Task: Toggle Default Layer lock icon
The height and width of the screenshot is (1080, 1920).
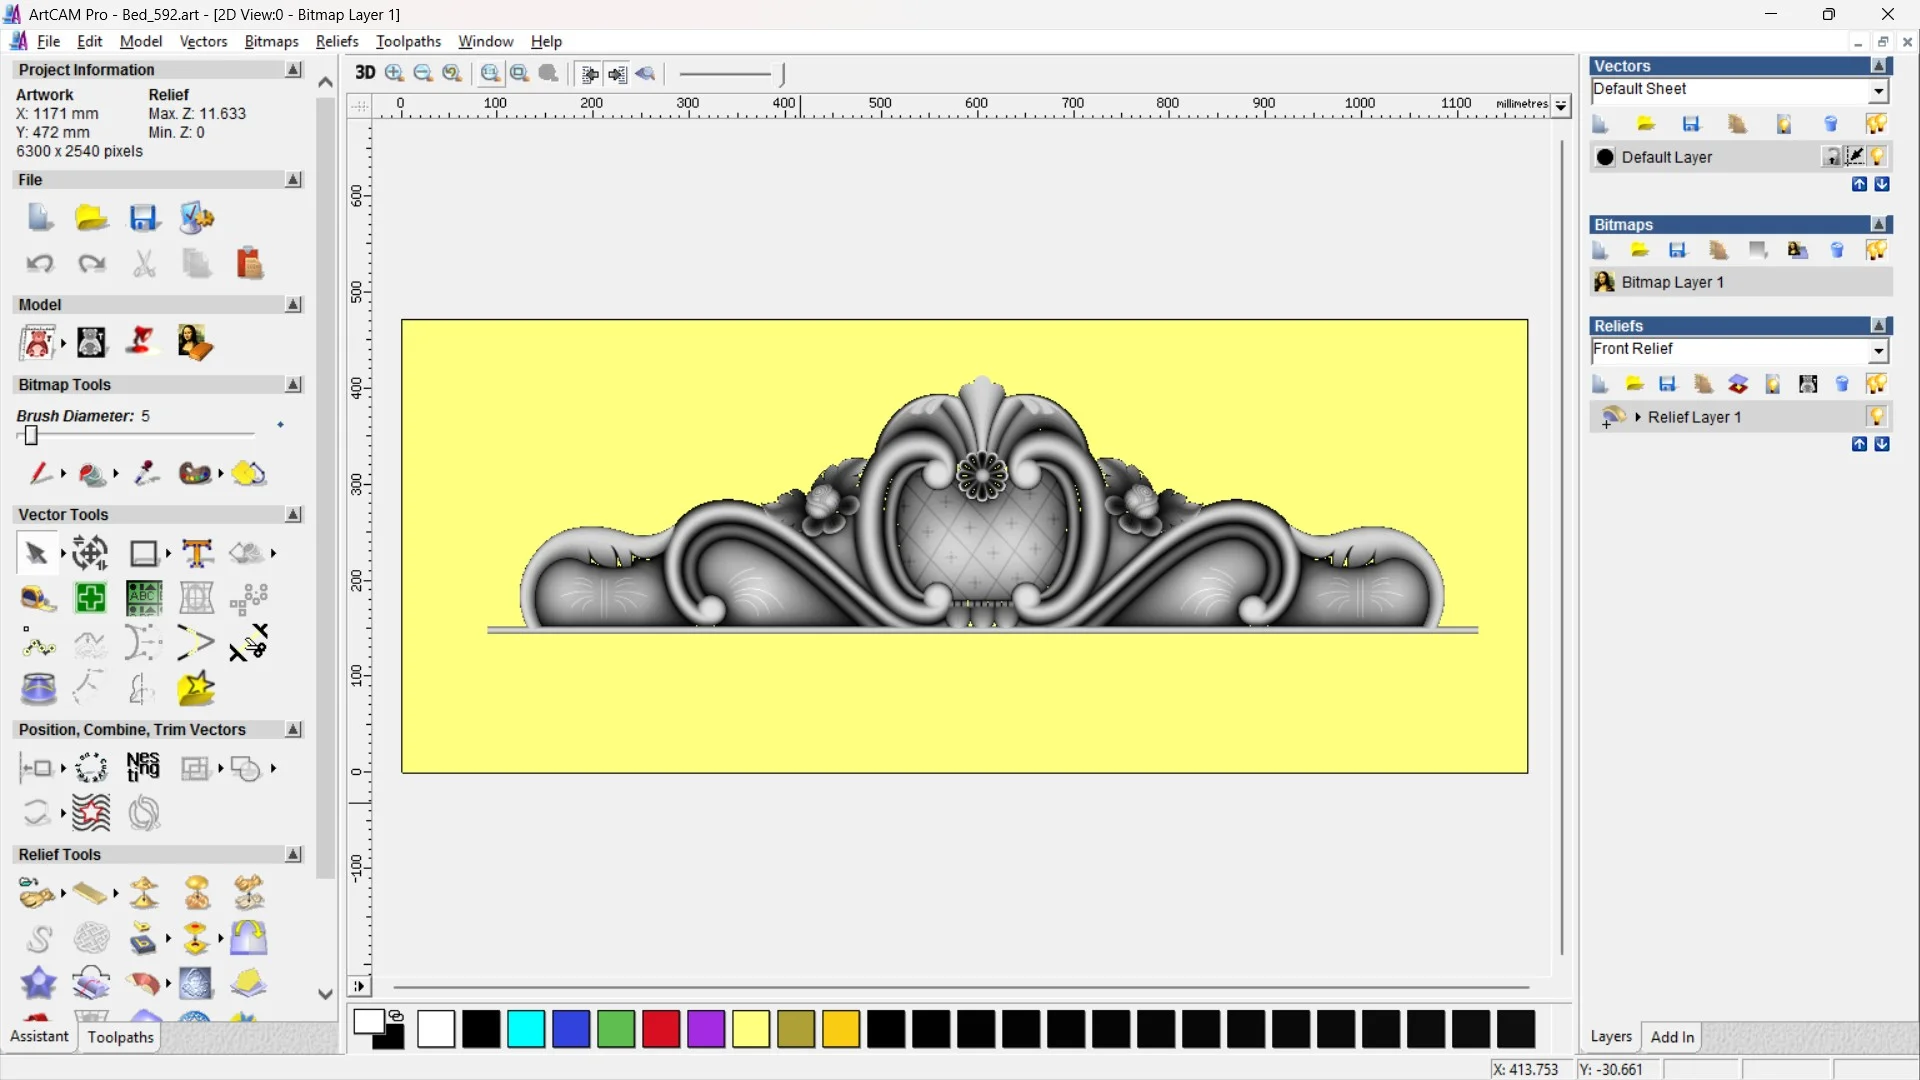Action: (x=1831, y=157)
